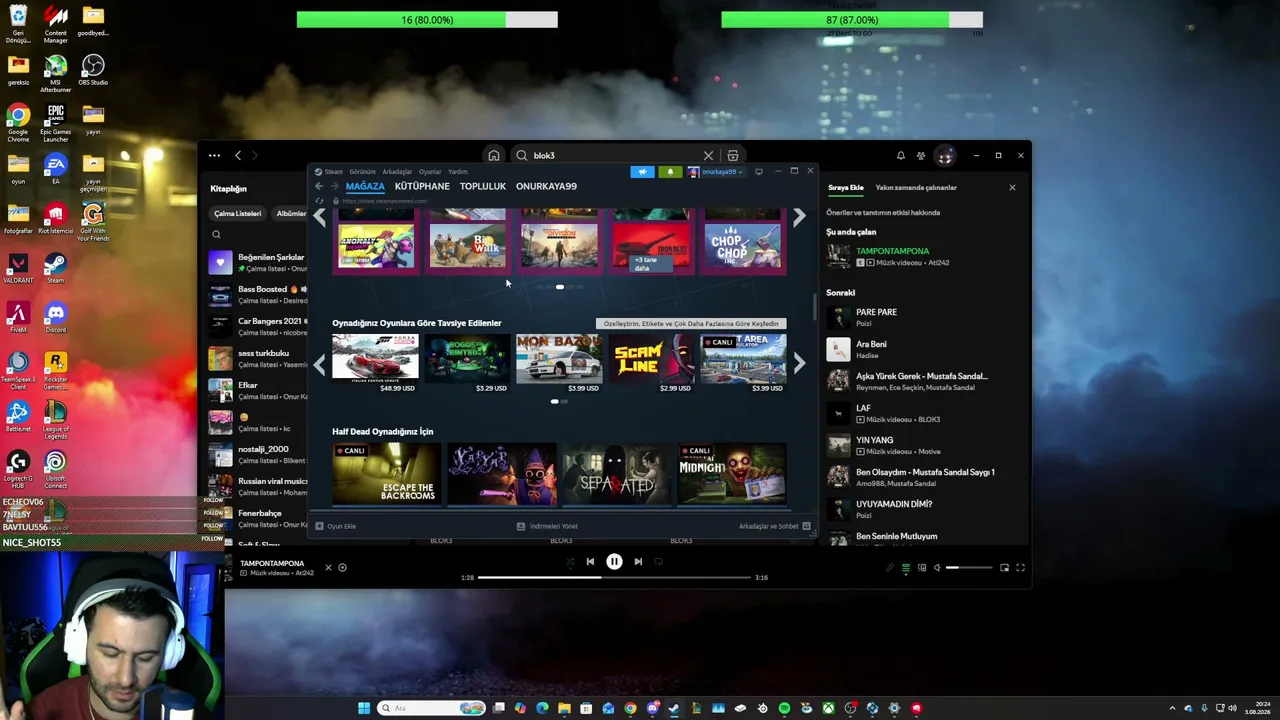Open the Oyunlar menu in Steam
Viewport: 1280px width, 720px height.
(430, 172)
